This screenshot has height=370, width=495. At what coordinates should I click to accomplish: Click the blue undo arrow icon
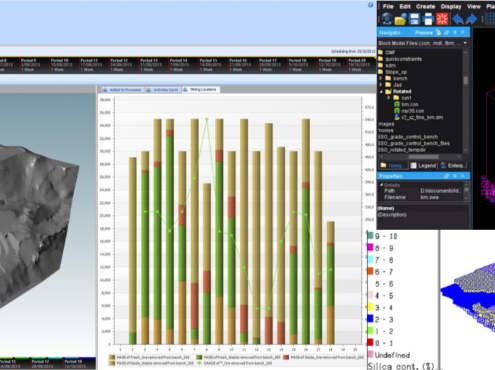click(458, 19)
